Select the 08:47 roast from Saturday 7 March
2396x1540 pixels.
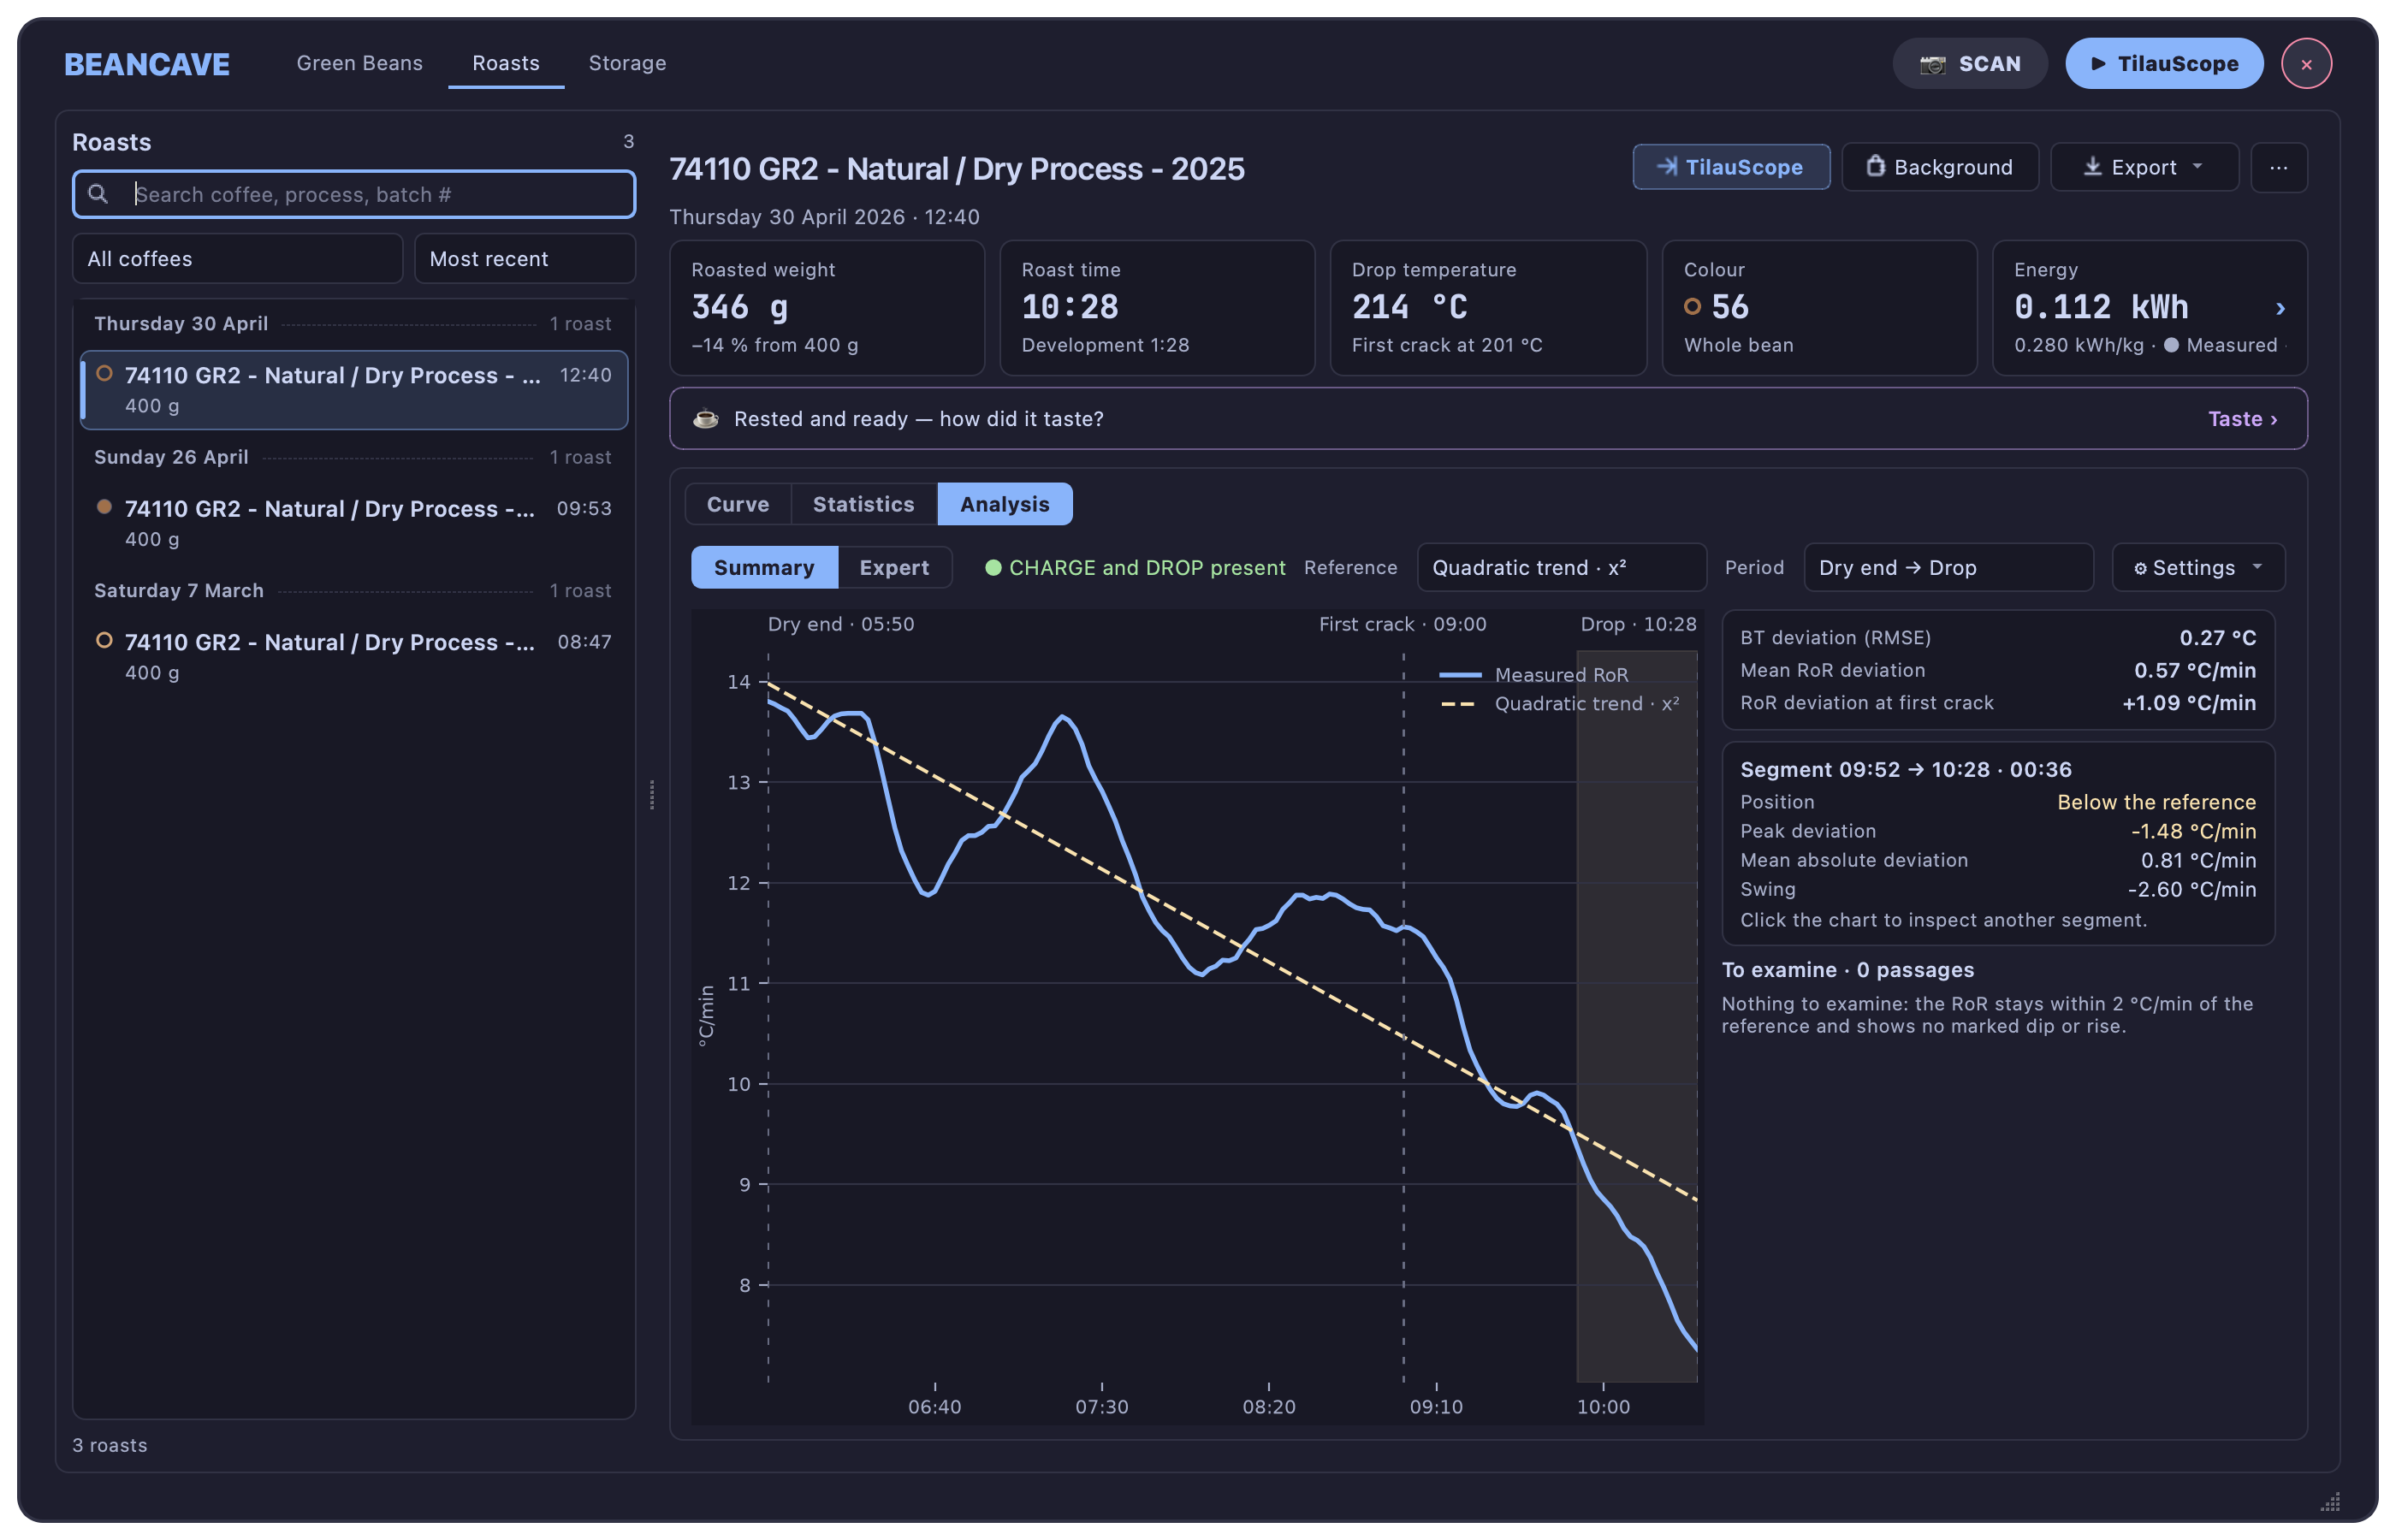coord(354,656)
